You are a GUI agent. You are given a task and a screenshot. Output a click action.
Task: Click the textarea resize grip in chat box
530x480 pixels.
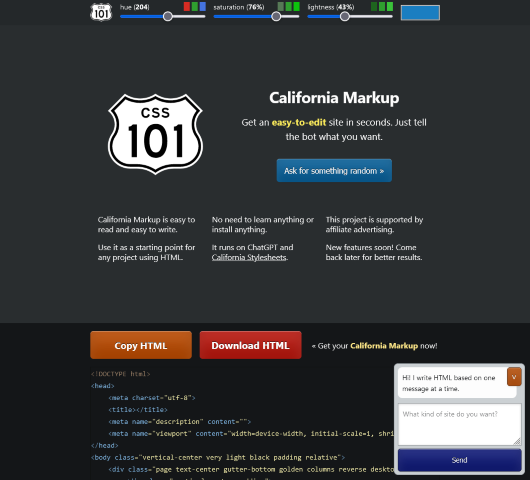click(x=517, y=441)
